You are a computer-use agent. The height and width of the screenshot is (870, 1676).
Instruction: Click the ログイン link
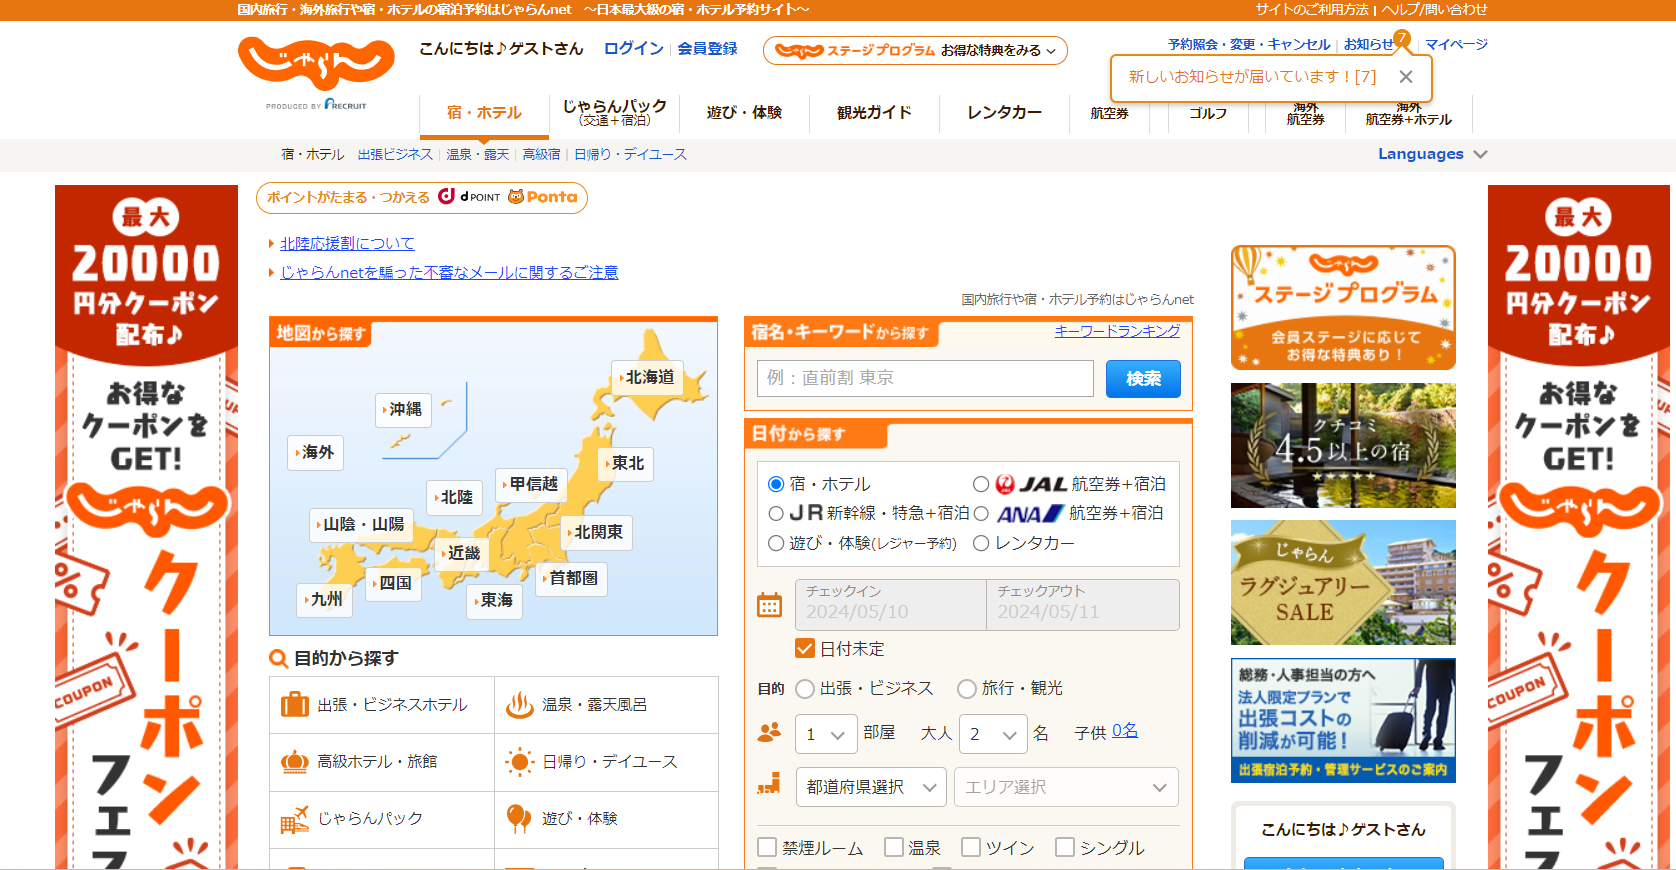[633, 48]
